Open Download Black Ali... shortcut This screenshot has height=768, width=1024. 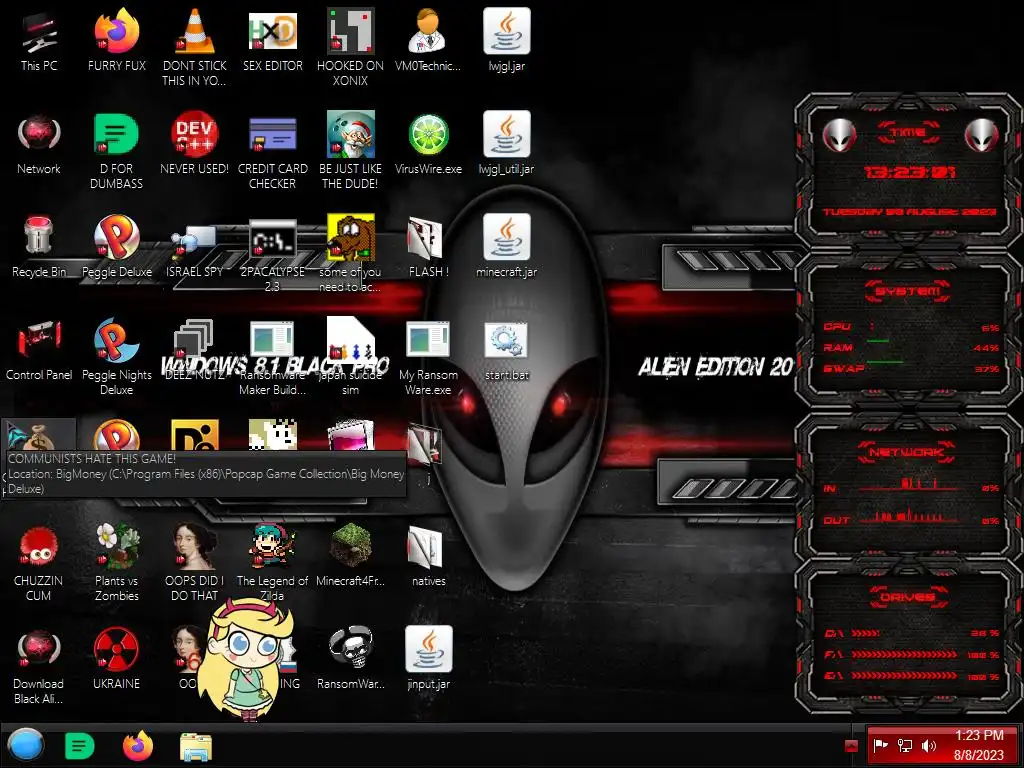click(x=39, y=649)
